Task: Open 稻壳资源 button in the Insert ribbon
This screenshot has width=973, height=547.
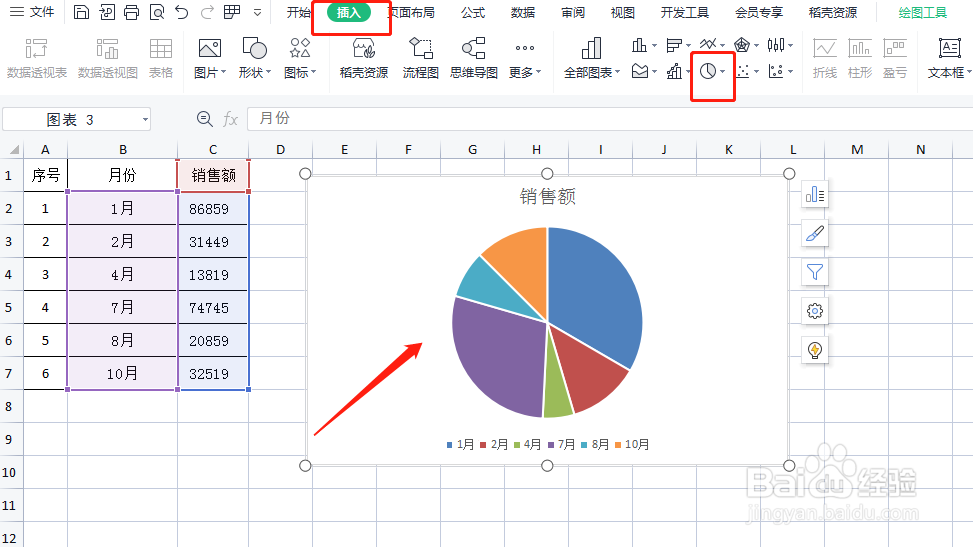Action: pos(364,58)
